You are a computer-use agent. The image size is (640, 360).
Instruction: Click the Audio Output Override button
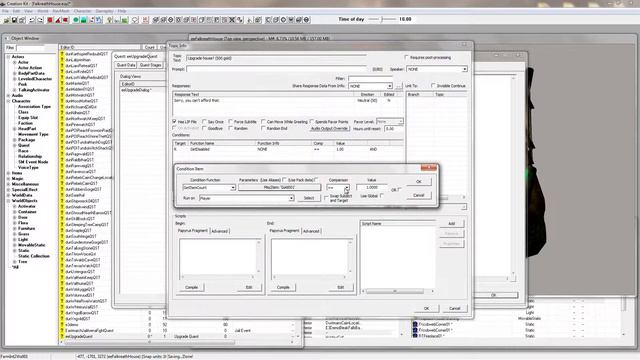(x=329, y=129)
